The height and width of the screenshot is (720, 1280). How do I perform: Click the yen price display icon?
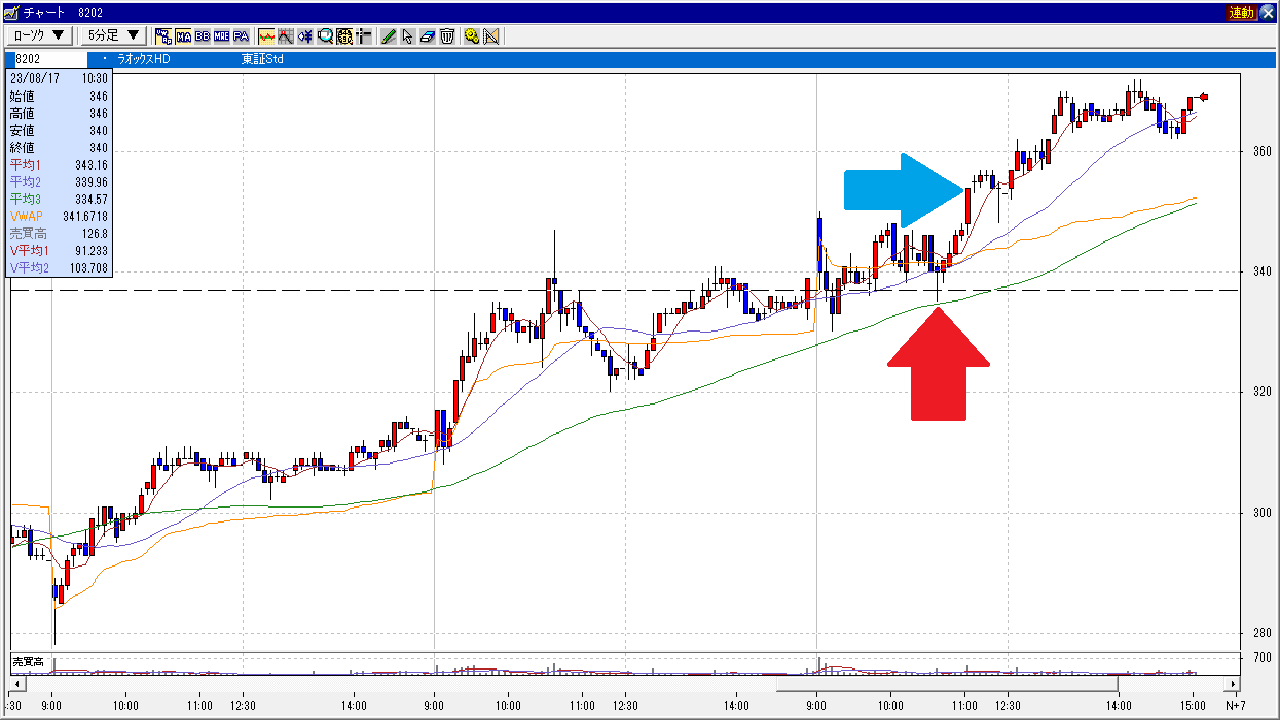click(x=305, y=36)
